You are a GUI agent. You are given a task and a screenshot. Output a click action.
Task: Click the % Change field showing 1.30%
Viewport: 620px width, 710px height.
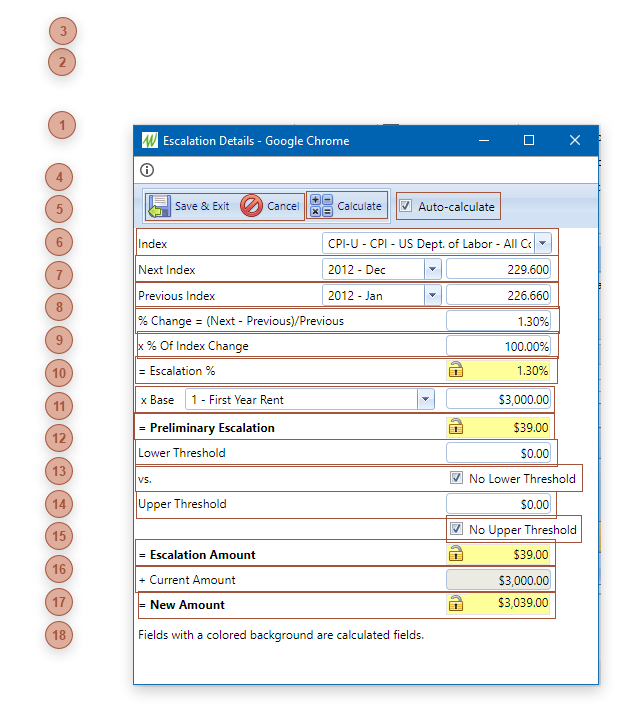click(498, 321)
